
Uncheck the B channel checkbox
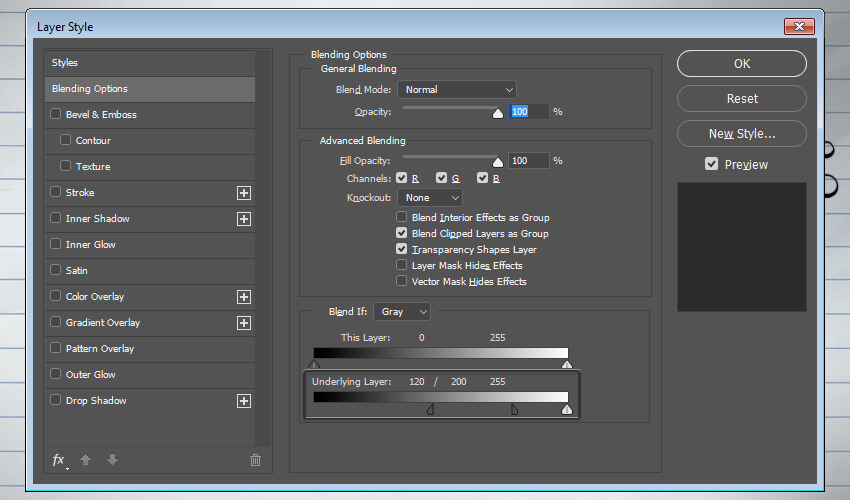point(482,178)
